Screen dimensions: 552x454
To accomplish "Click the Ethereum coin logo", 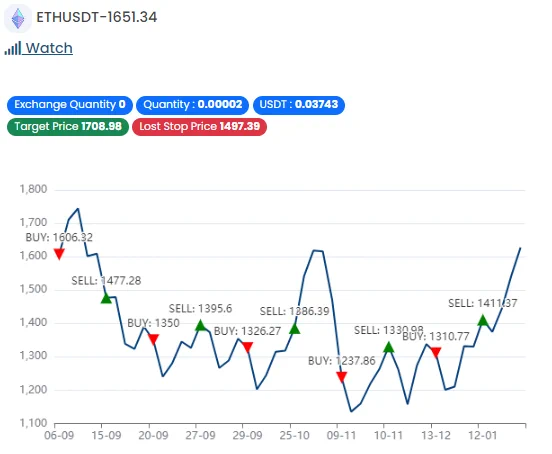I will 18,18.
